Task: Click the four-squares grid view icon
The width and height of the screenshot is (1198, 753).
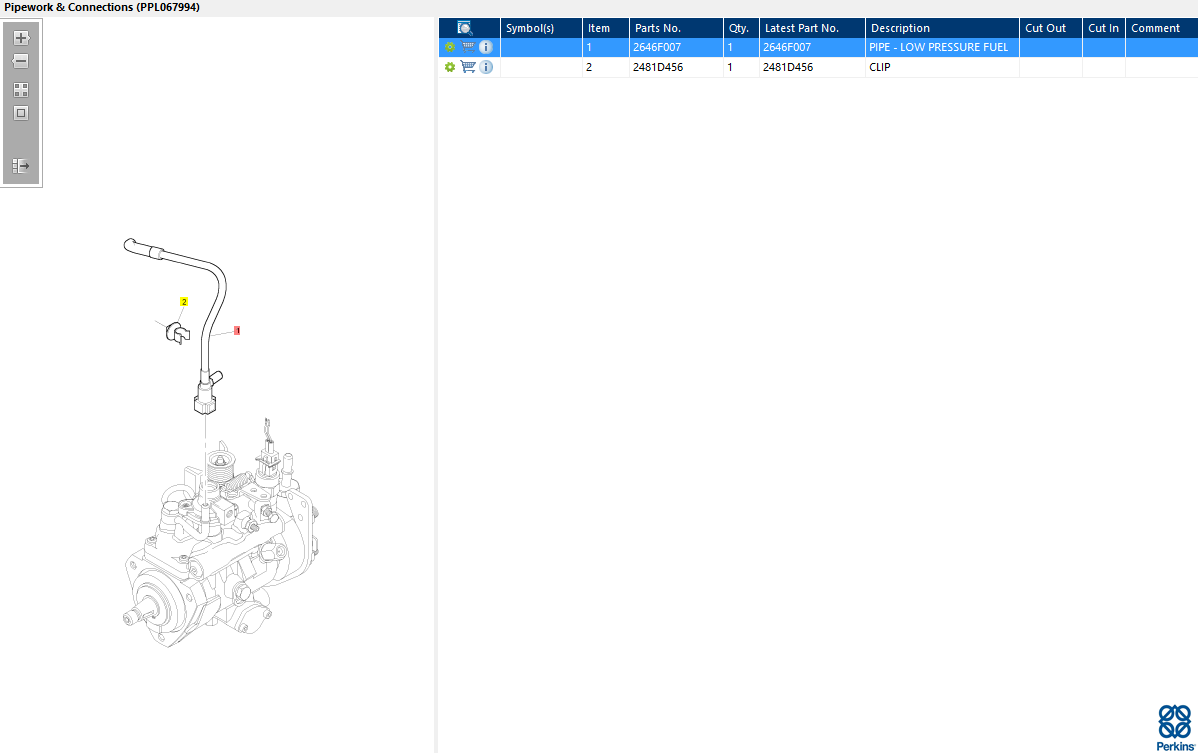Action: [x=21, y=90]
